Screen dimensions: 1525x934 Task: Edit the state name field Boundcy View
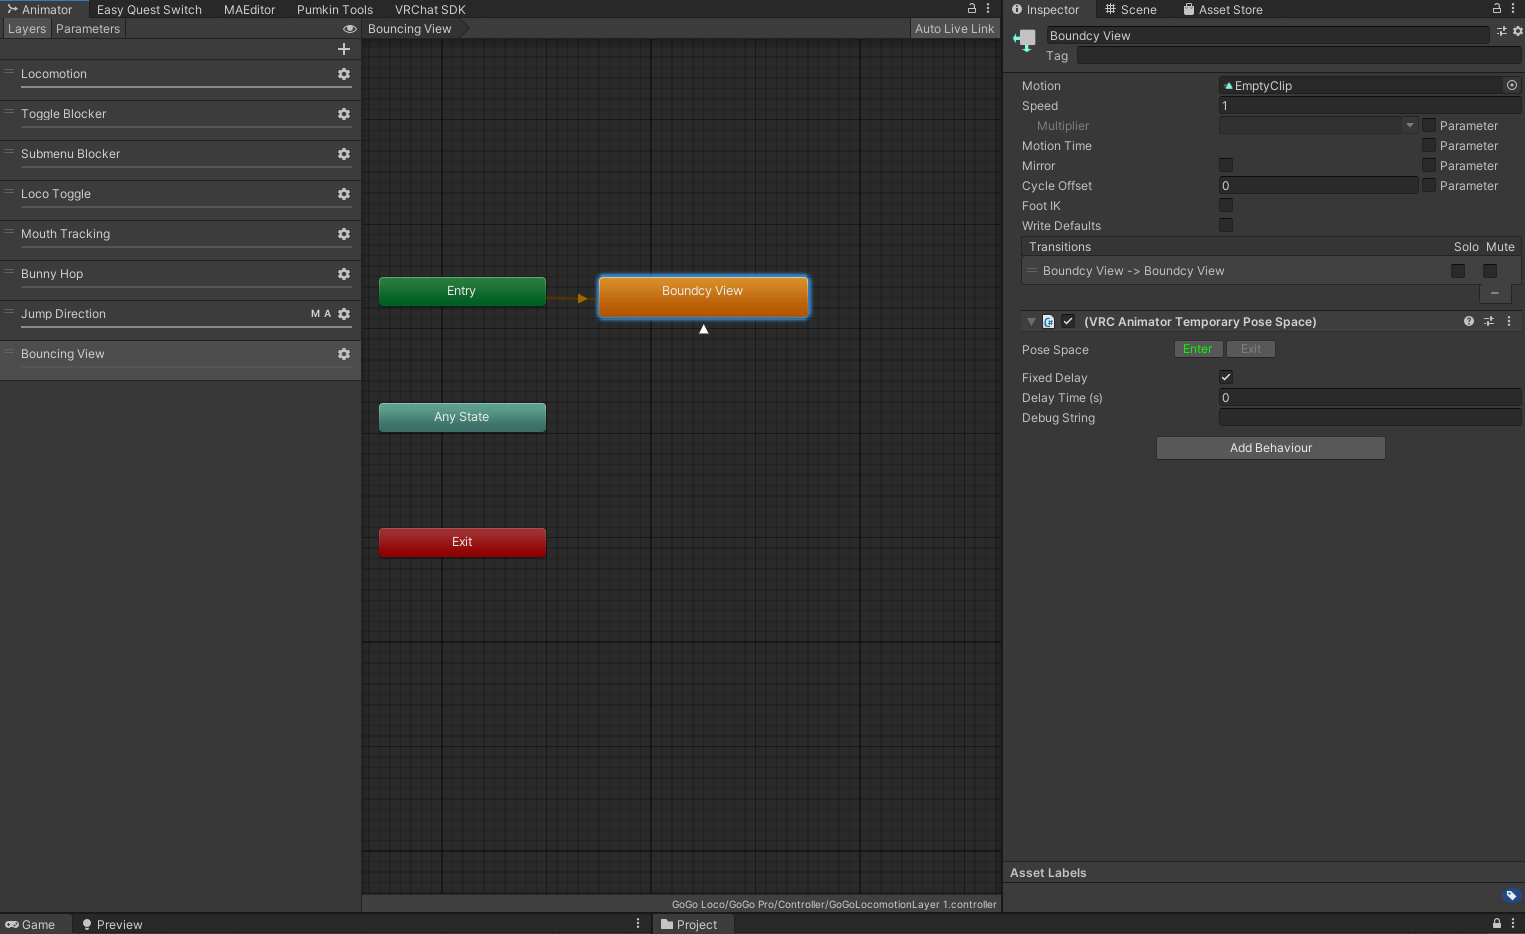coord(1268,35)
